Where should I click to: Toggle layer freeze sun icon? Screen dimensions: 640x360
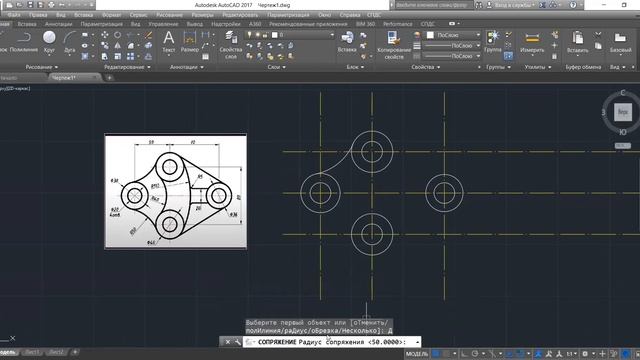point(257,35)
